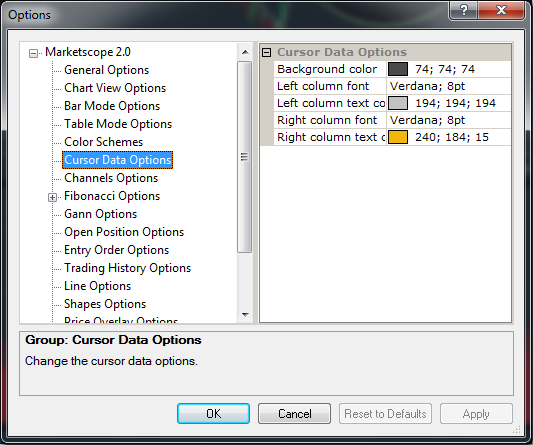
Task: Open the help question mark button
Action: click(x=464, y=10)
